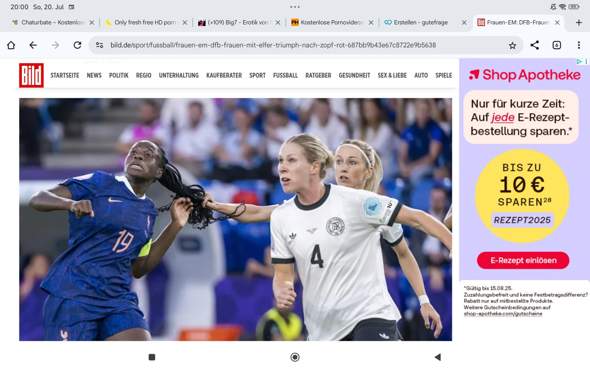Select the STARTSEITE navigation link

(x=65, y=75)
